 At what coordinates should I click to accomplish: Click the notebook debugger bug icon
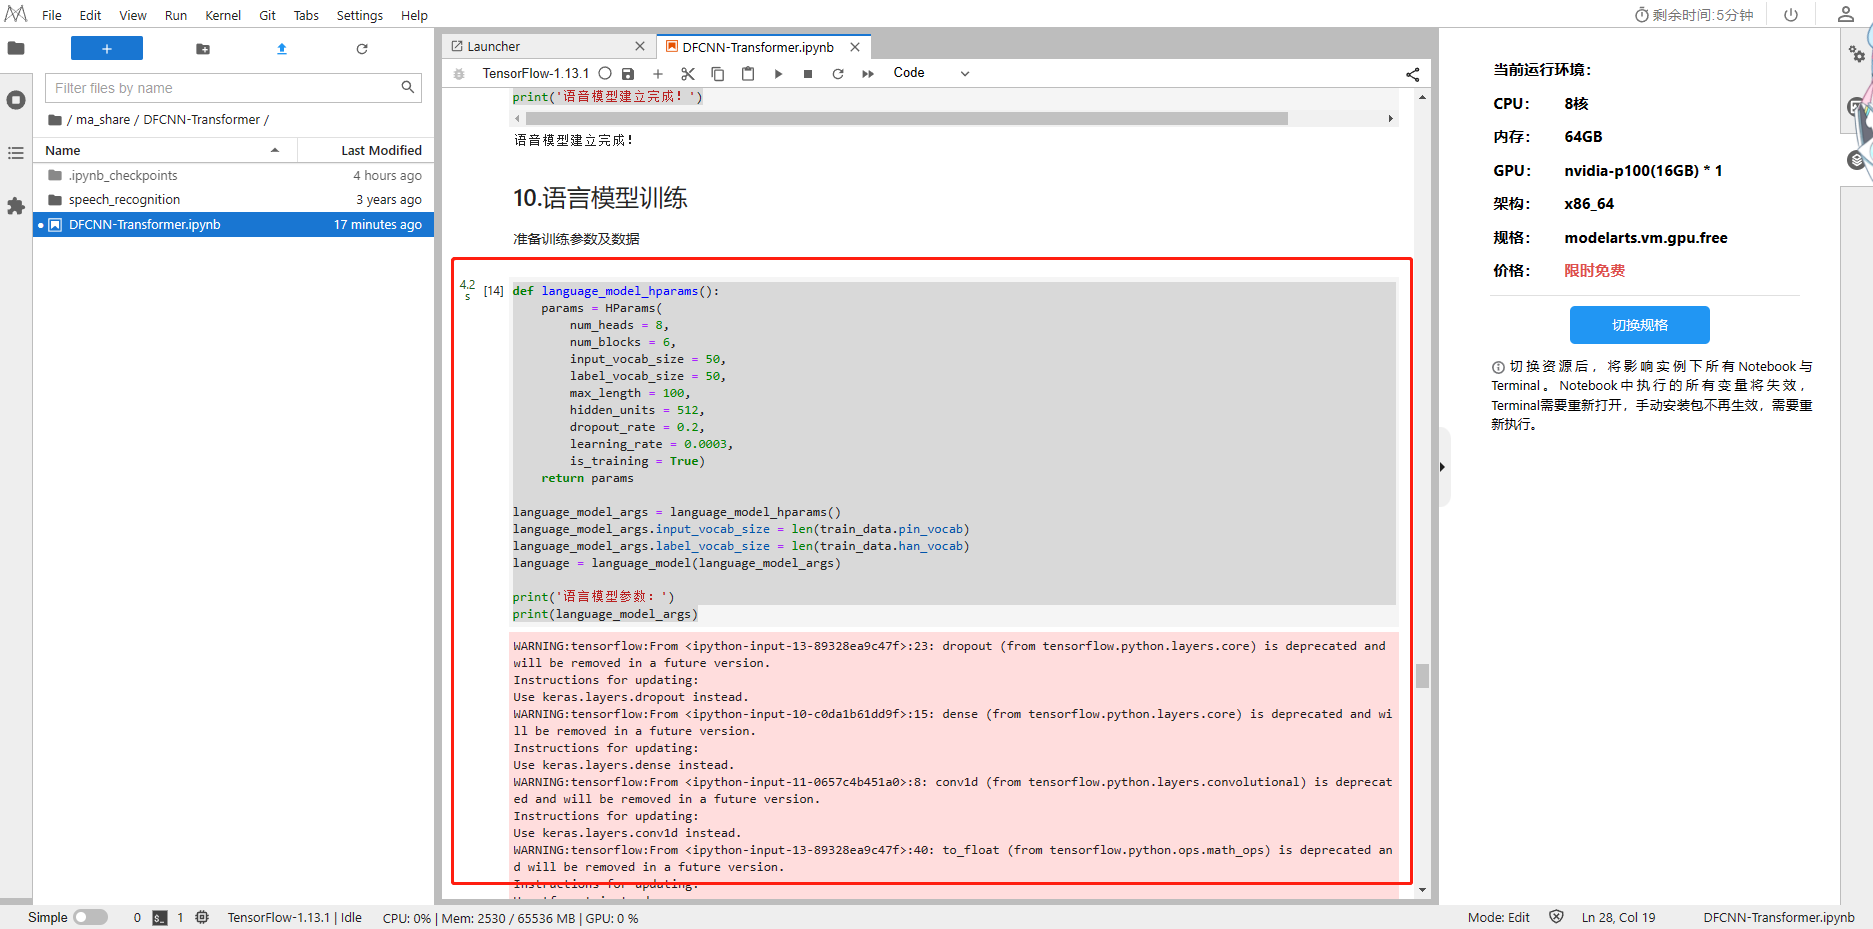click(x=459, y=74)
